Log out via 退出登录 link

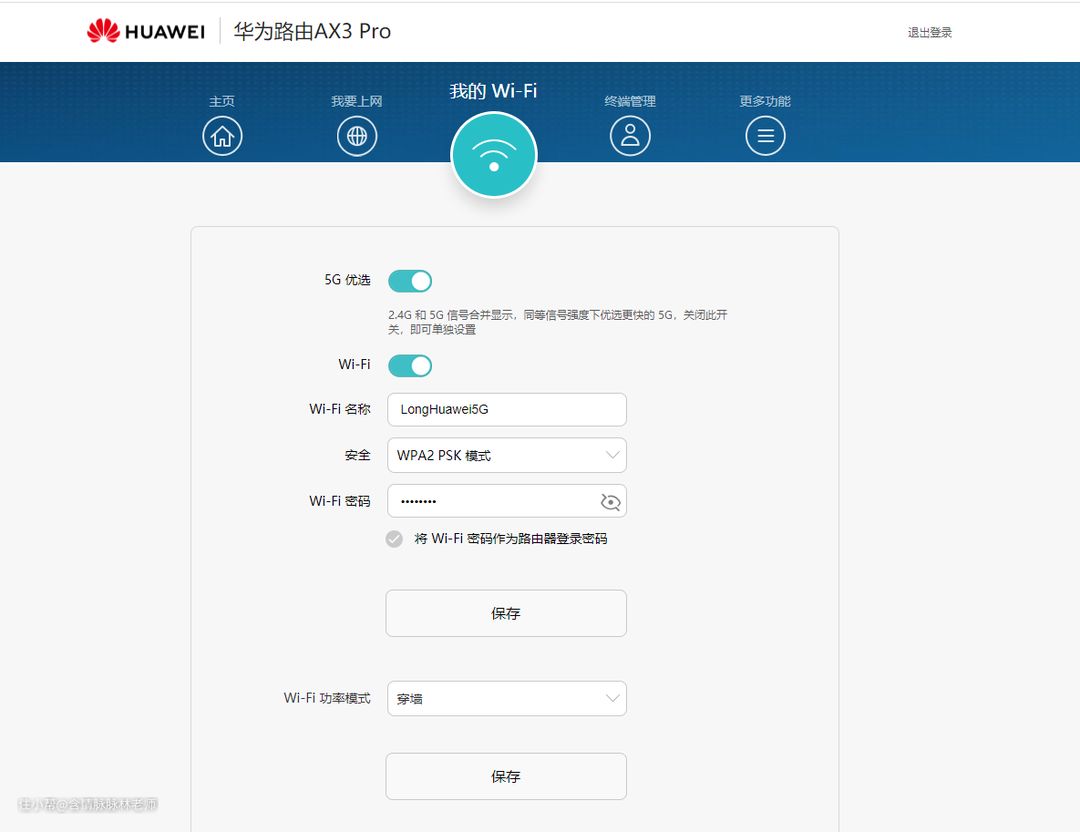click(930, 32)
